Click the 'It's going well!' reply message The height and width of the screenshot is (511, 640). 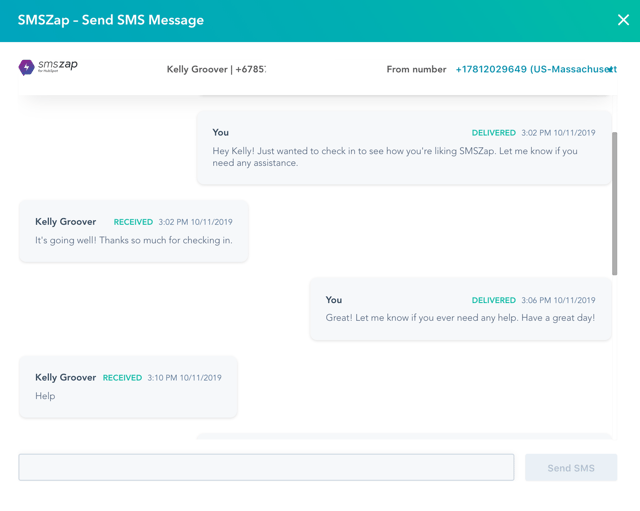pos(133,240)
